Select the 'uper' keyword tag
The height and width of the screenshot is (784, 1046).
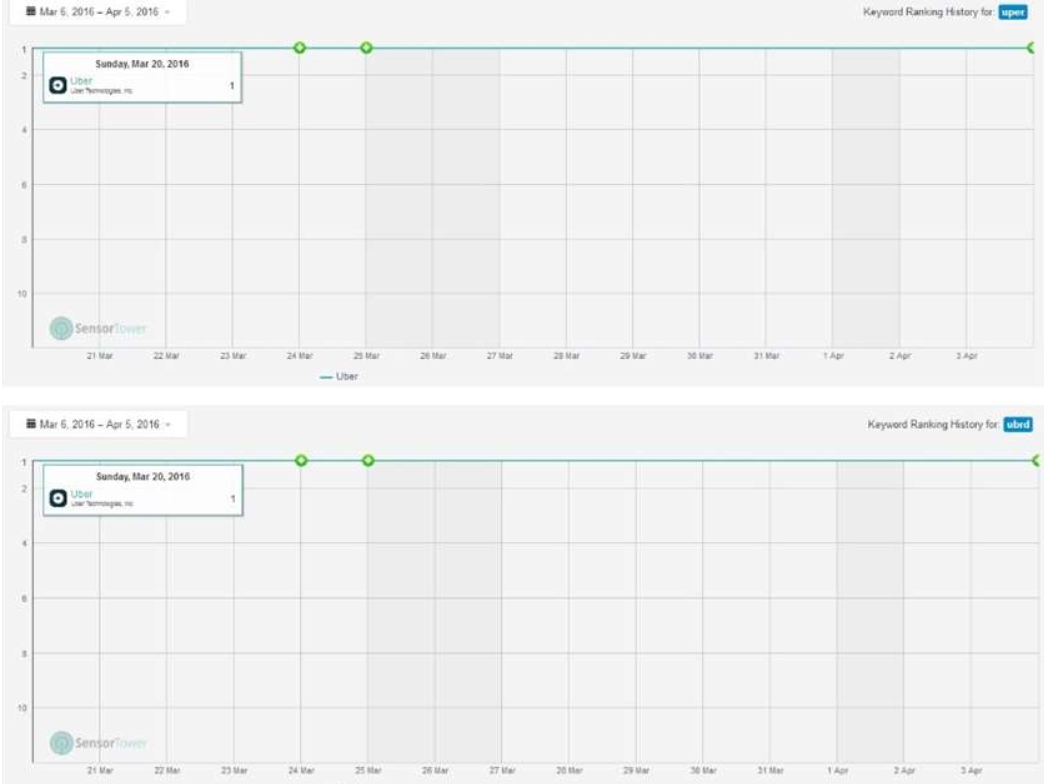coord(1014,12)
